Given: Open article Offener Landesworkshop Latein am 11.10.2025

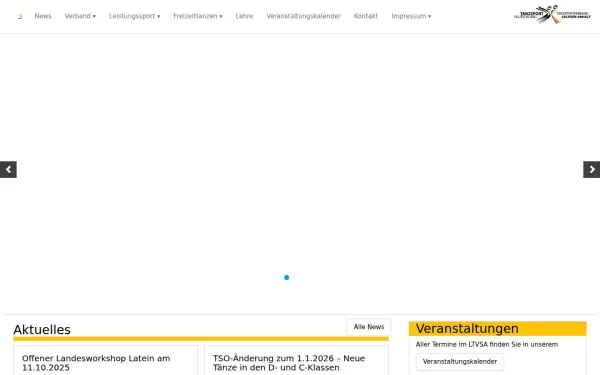Looking at the screenshot, I should coord(96,363).
